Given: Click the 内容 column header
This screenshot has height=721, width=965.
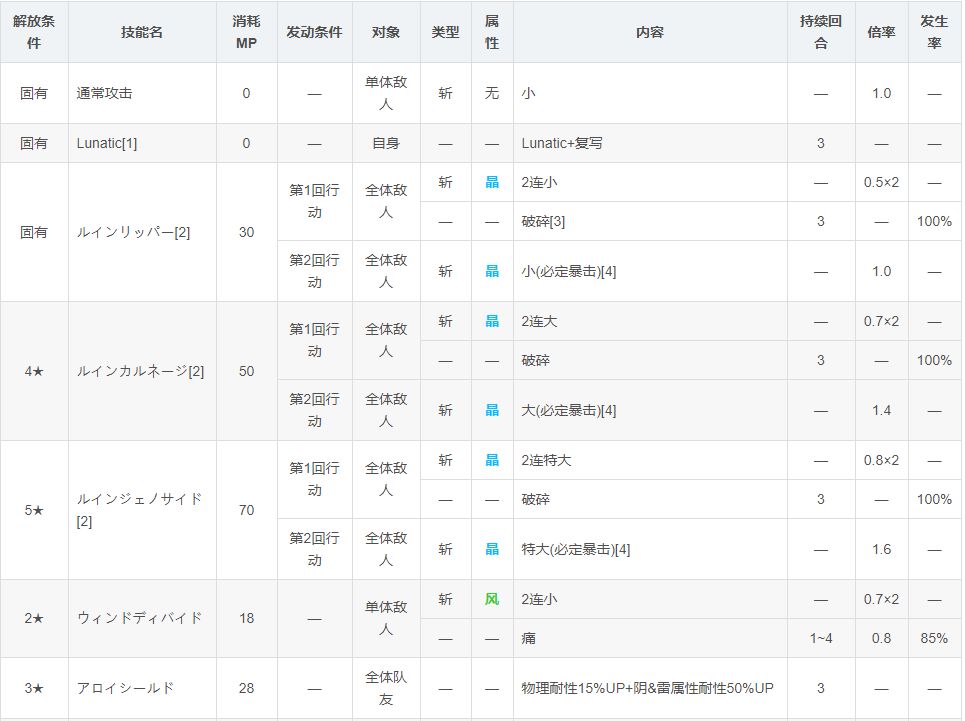Looking at the screenshot, I should 649,32.
